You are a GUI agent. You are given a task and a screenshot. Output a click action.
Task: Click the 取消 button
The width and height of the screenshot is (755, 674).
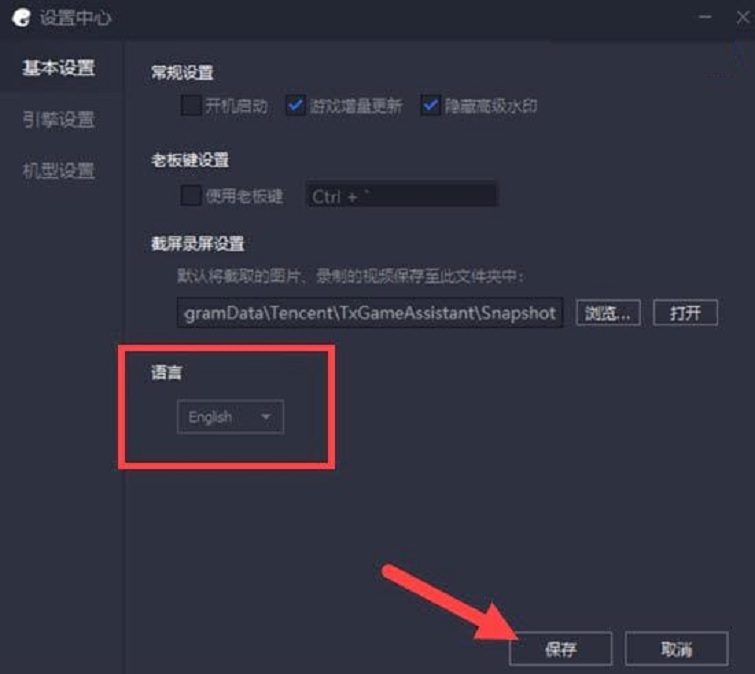tap(677, 649)
